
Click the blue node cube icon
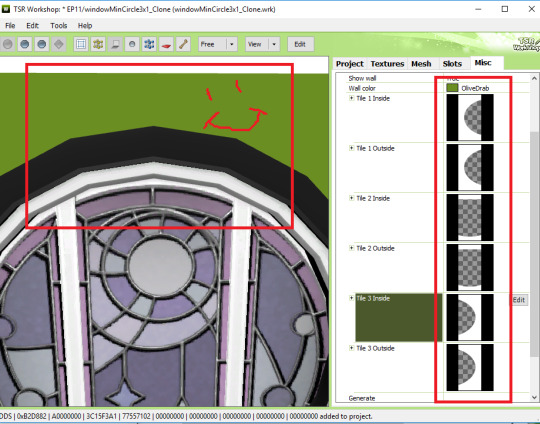(x=149, y=44)
